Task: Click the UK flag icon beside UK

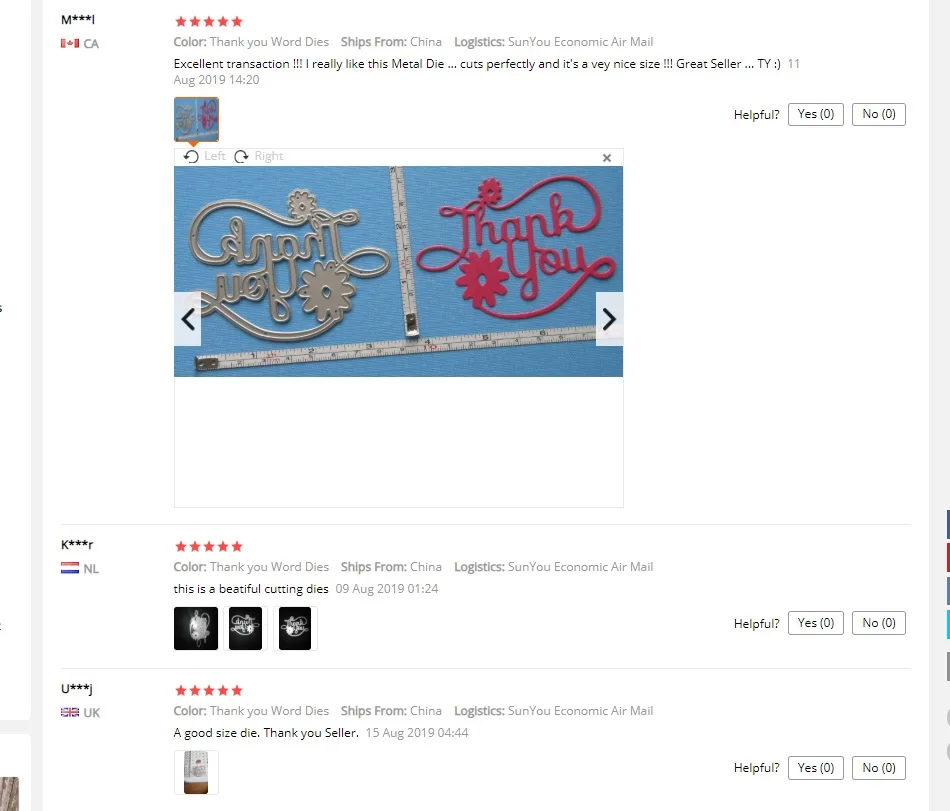Action: tap(70, 712)
